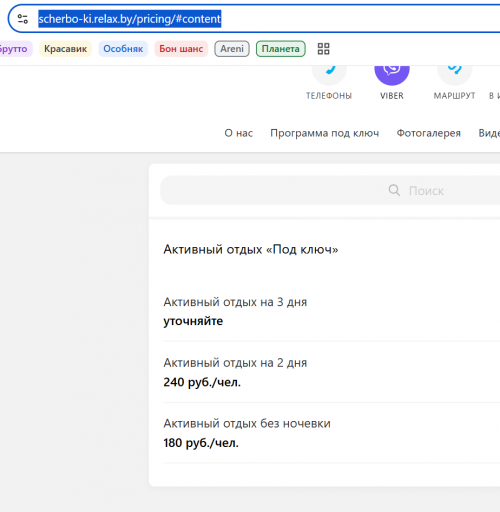Open Программа под ключ menu item
500x512 pixels.
click(325, 133)
